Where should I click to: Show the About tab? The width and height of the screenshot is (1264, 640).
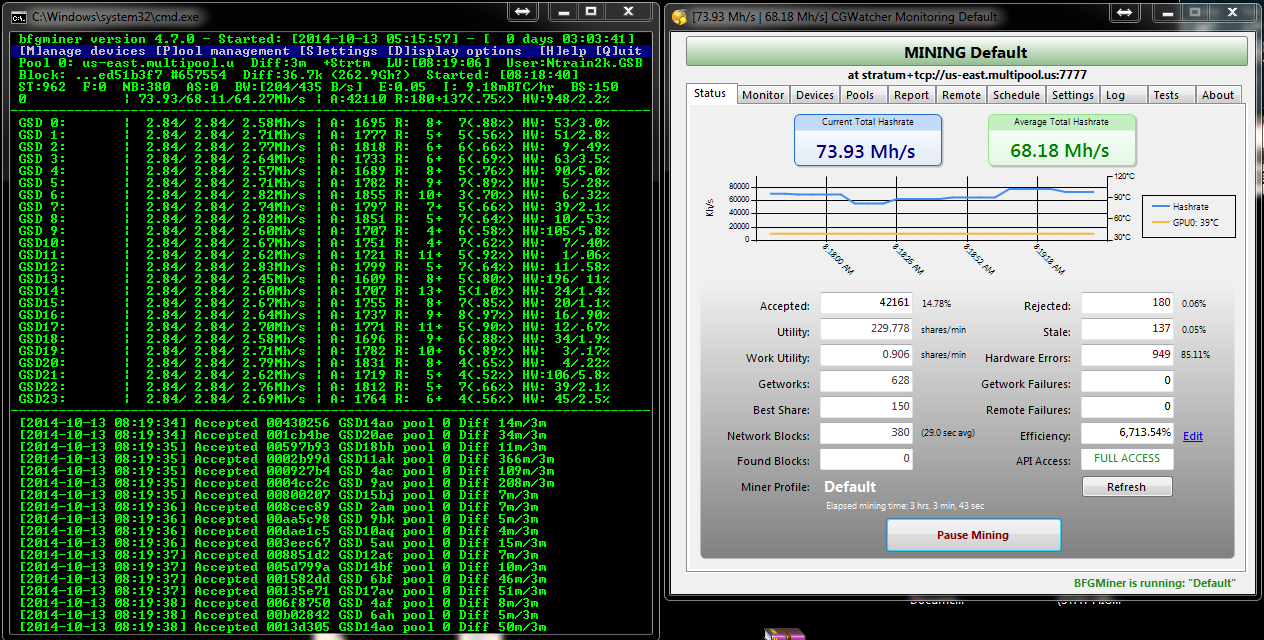click(x=1218, y=95)
